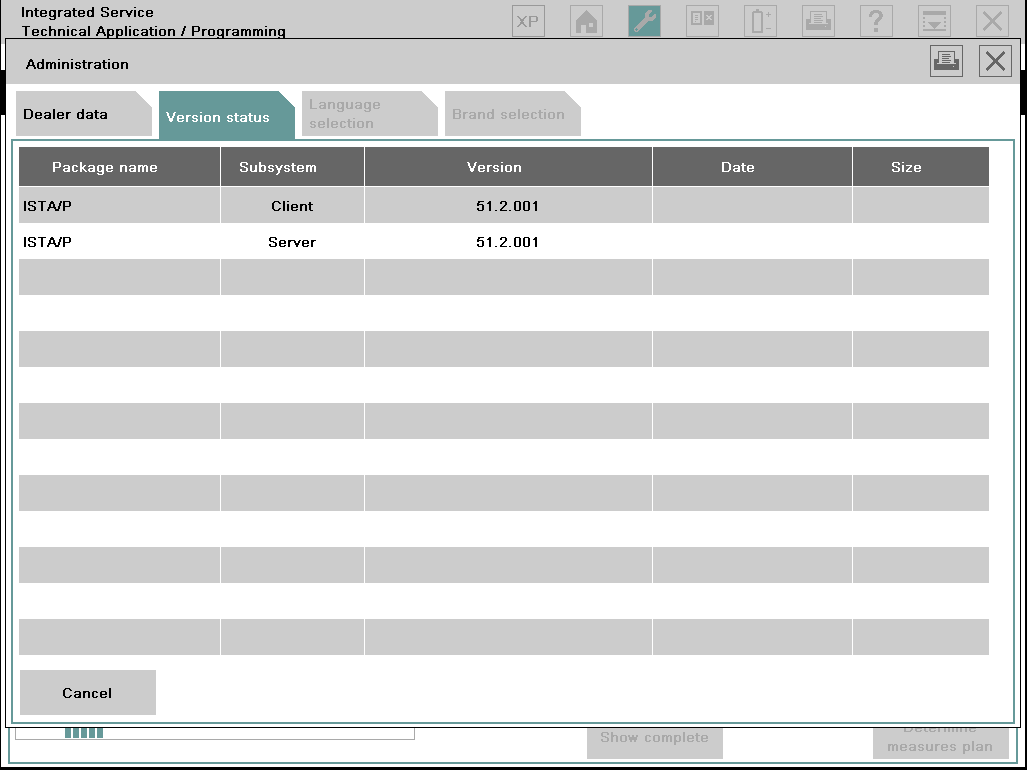Click the Subsystem column header
Image resolution: width=1027 pixels, height=770 pixels.
coord(292,167)
